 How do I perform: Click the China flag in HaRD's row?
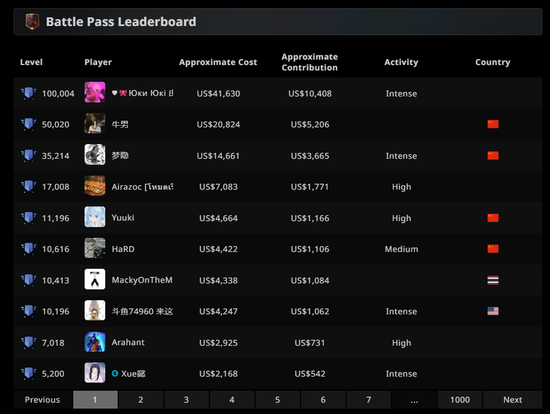(x=493, y=249)
